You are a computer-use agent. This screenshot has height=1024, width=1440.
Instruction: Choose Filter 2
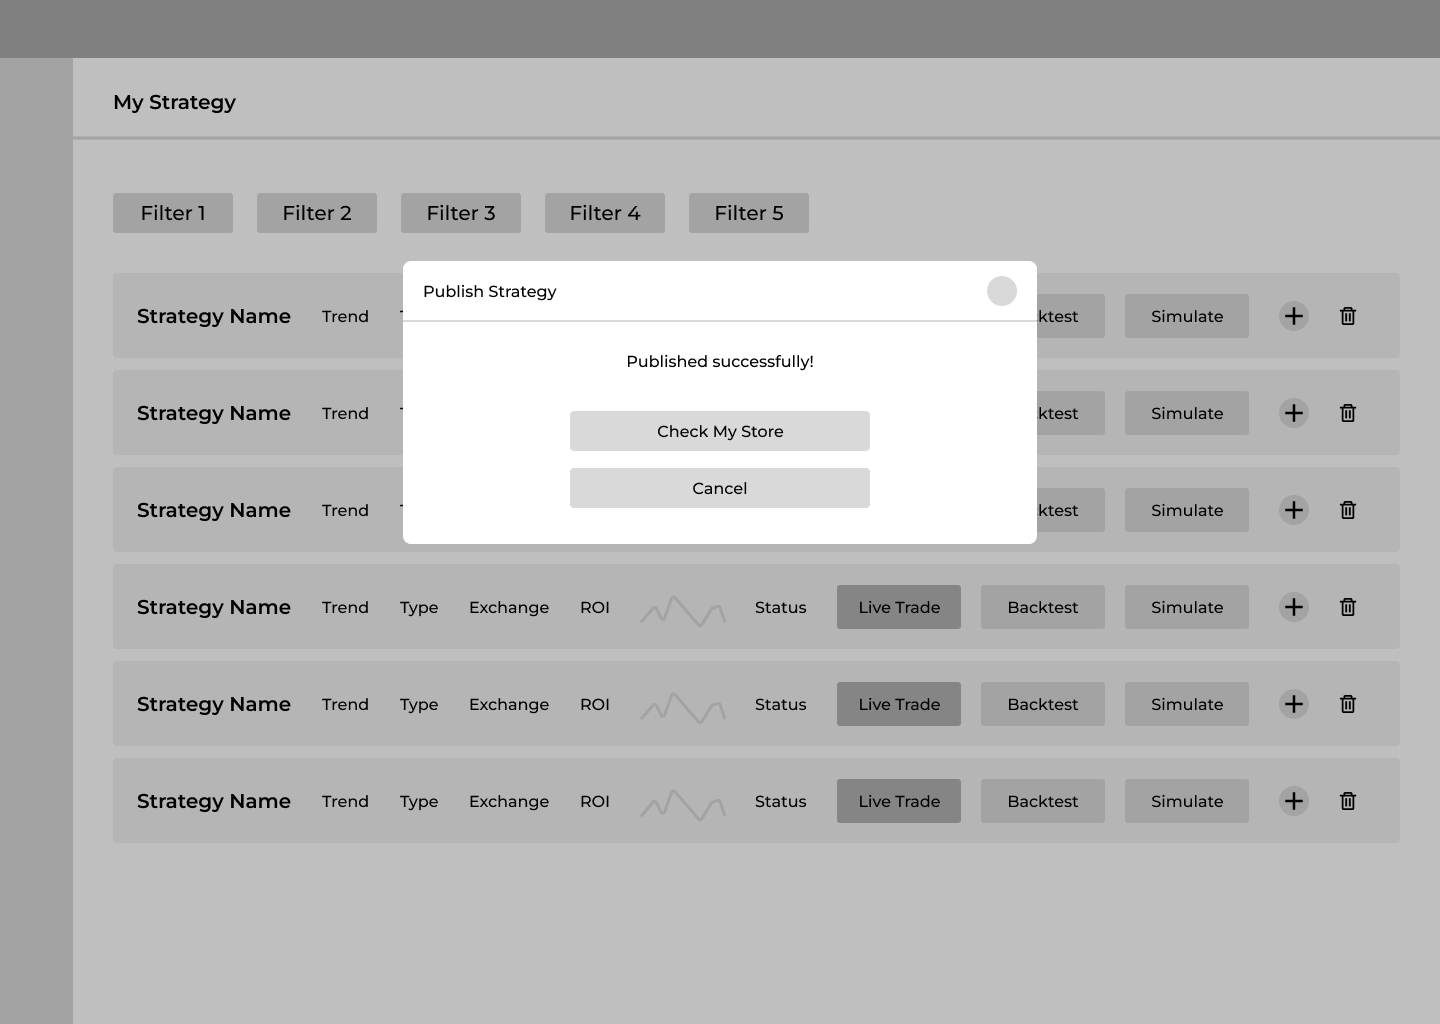click(x=317, y=213)
